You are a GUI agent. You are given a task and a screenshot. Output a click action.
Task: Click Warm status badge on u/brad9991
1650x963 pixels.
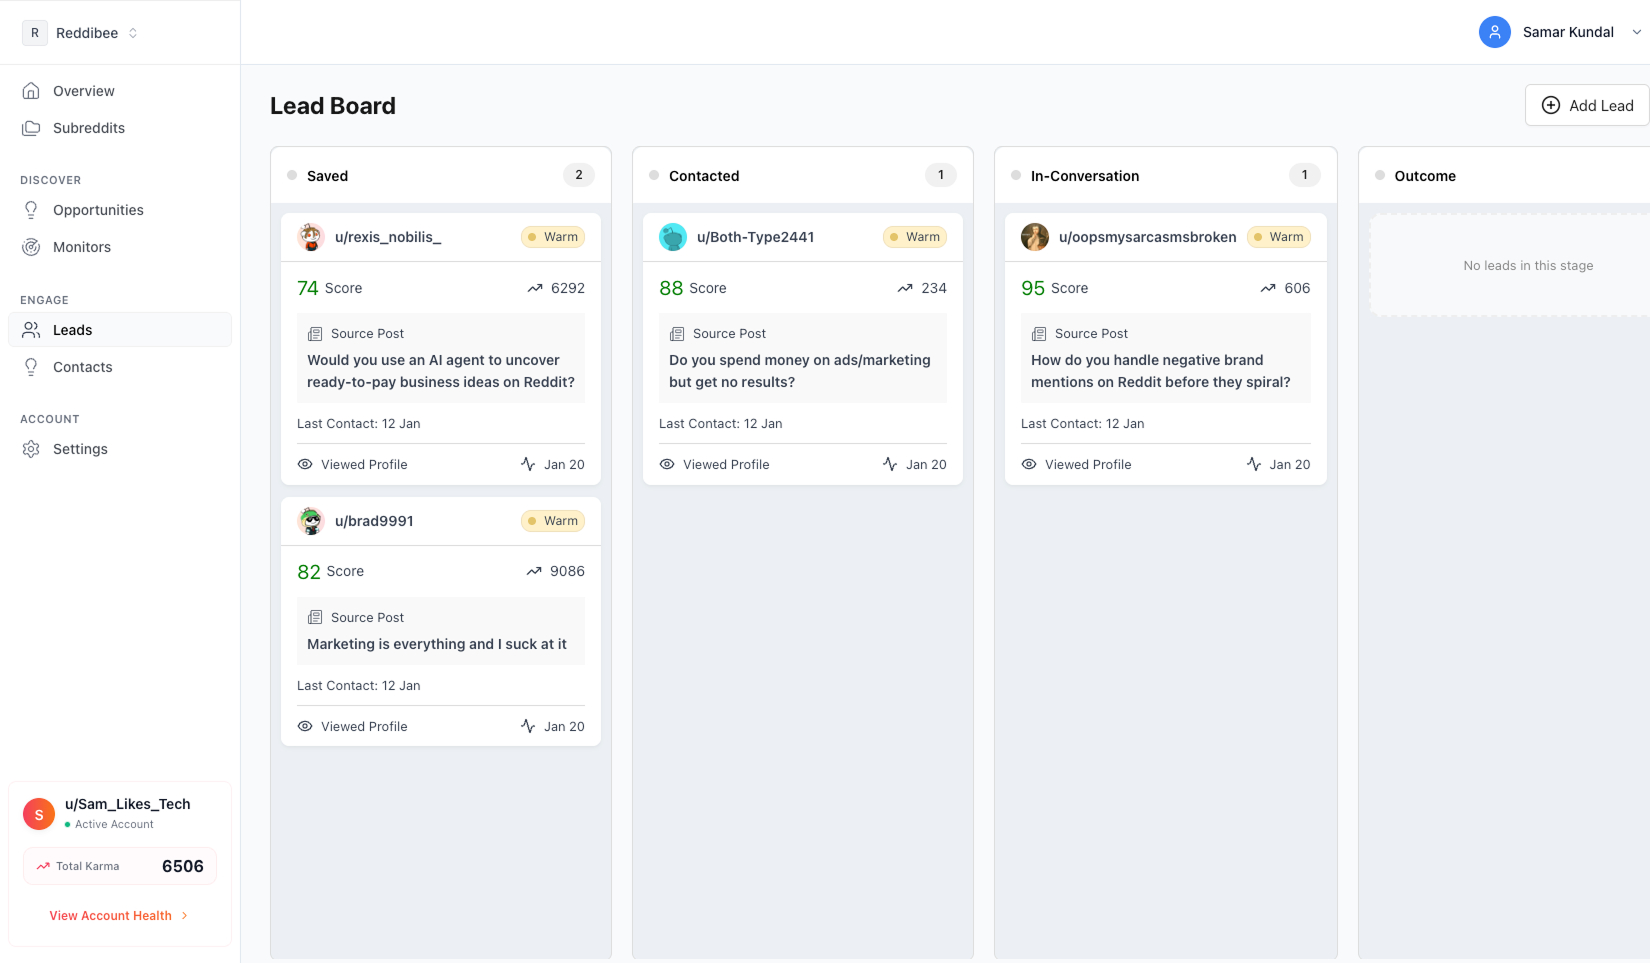553,521
